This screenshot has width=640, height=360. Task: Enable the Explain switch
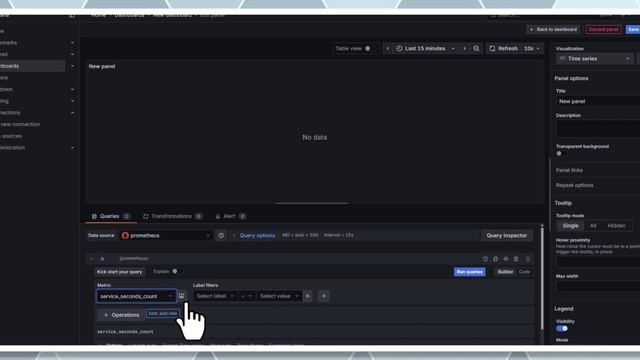(176, 271)
